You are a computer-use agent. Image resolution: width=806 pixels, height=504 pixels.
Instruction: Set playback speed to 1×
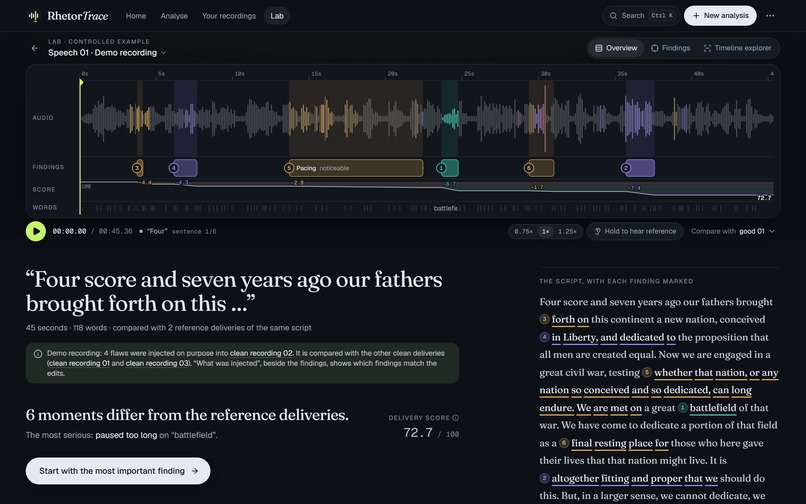coord(545,231)
